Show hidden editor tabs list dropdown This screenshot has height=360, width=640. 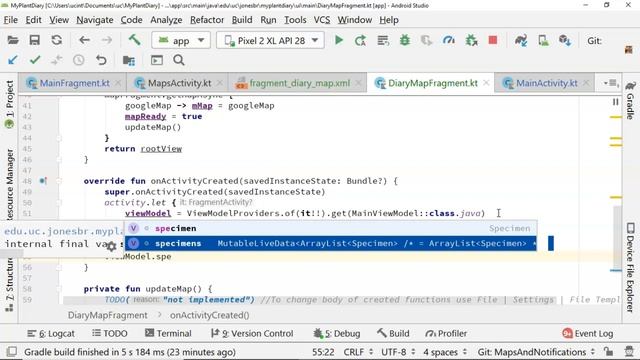click(611, 83)
